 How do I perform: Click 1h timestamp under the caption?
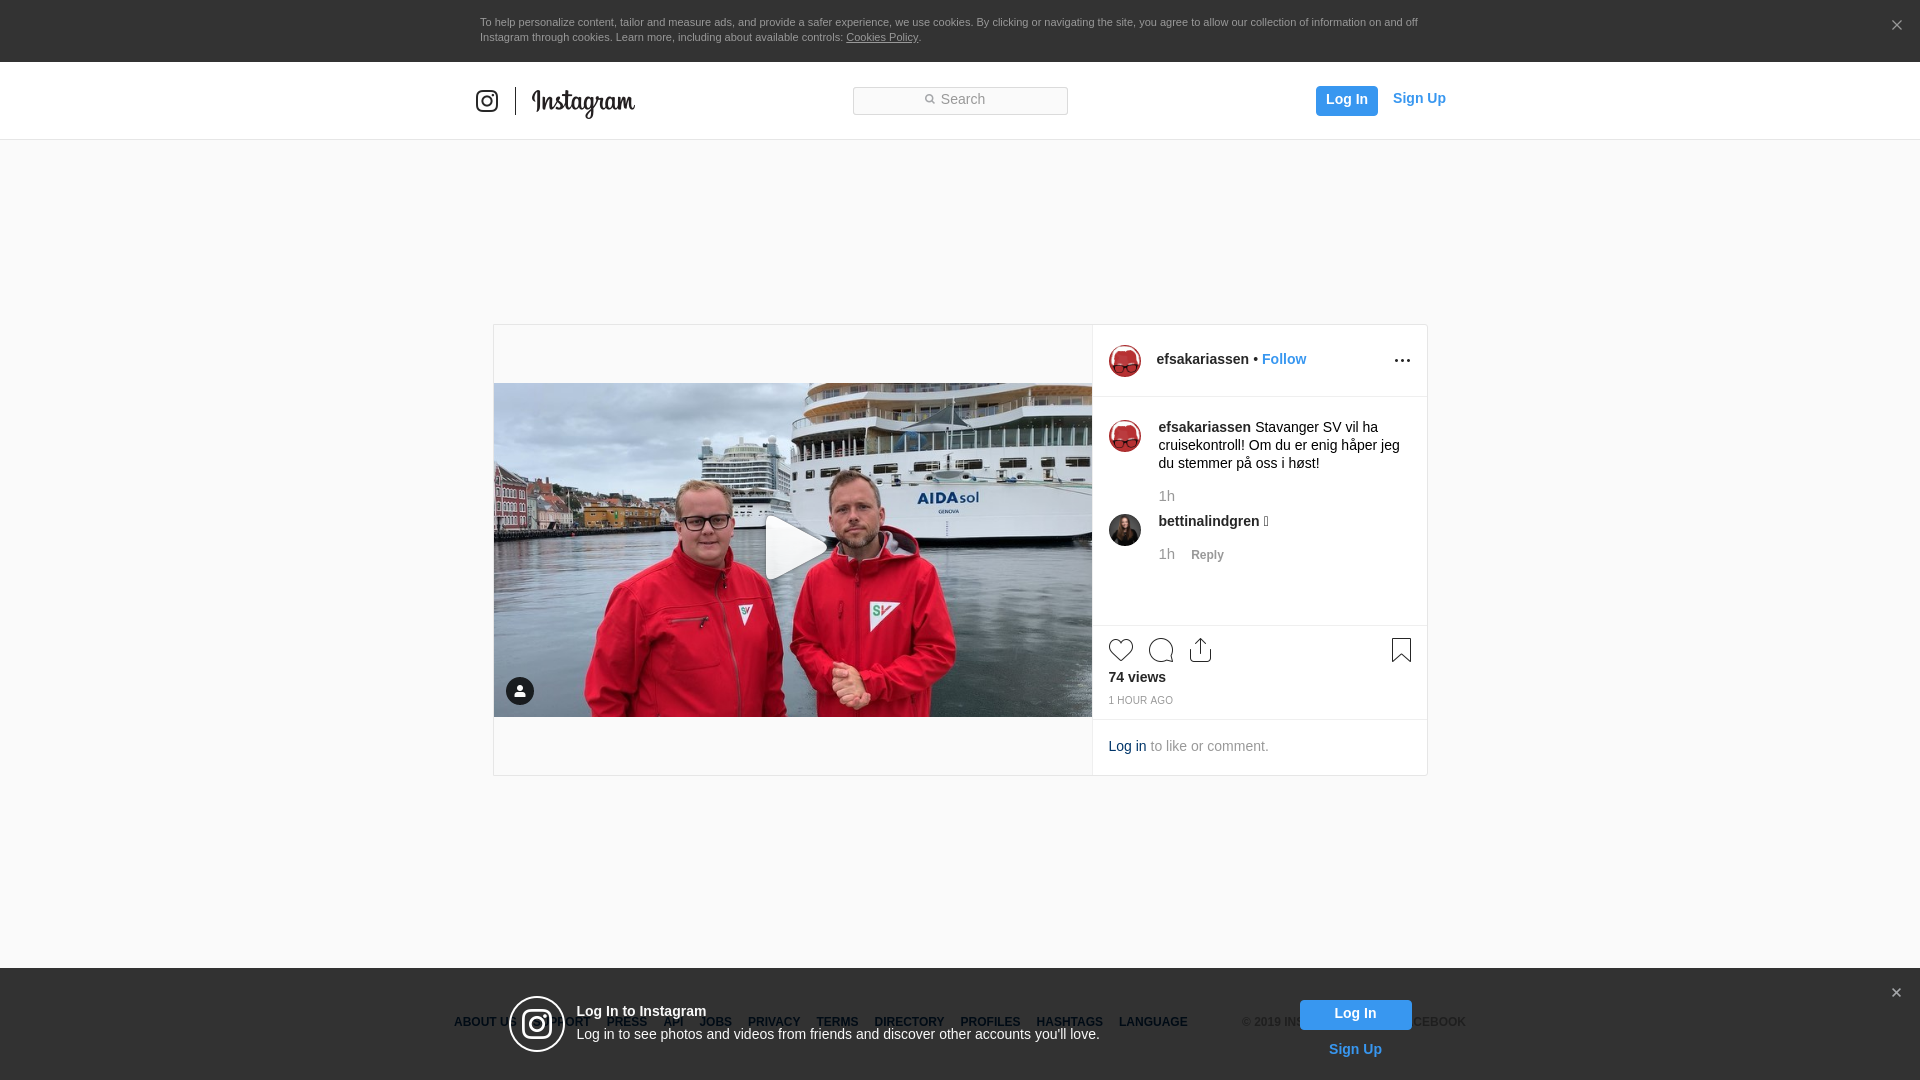point(1166,496)
